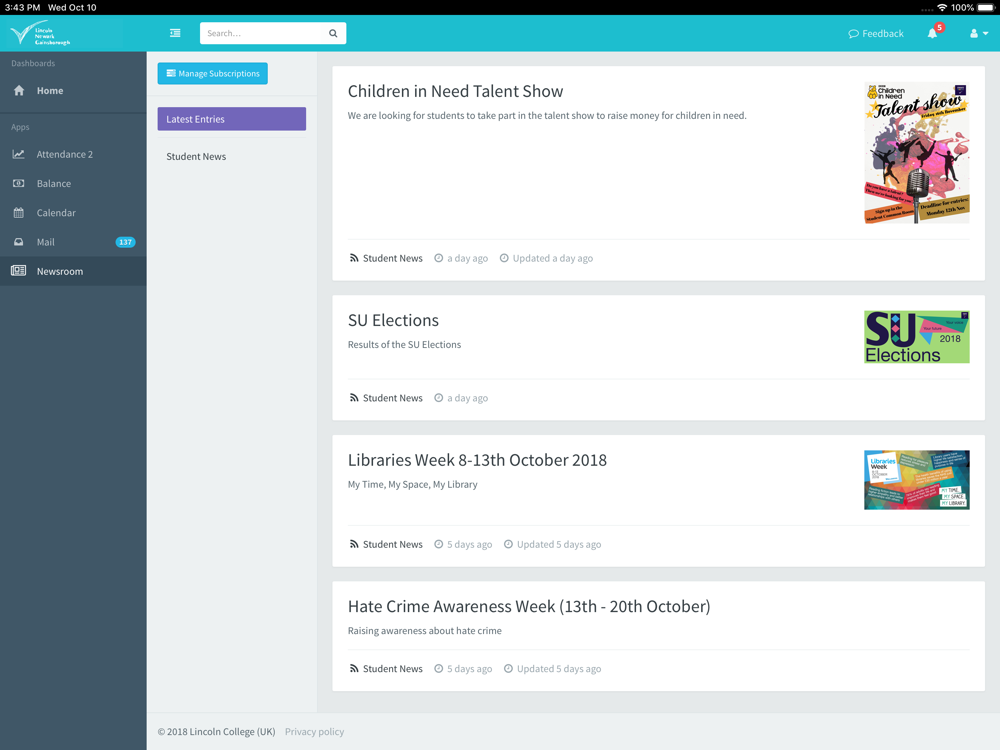Click the Manage Subscriptions button

point(212,73)
